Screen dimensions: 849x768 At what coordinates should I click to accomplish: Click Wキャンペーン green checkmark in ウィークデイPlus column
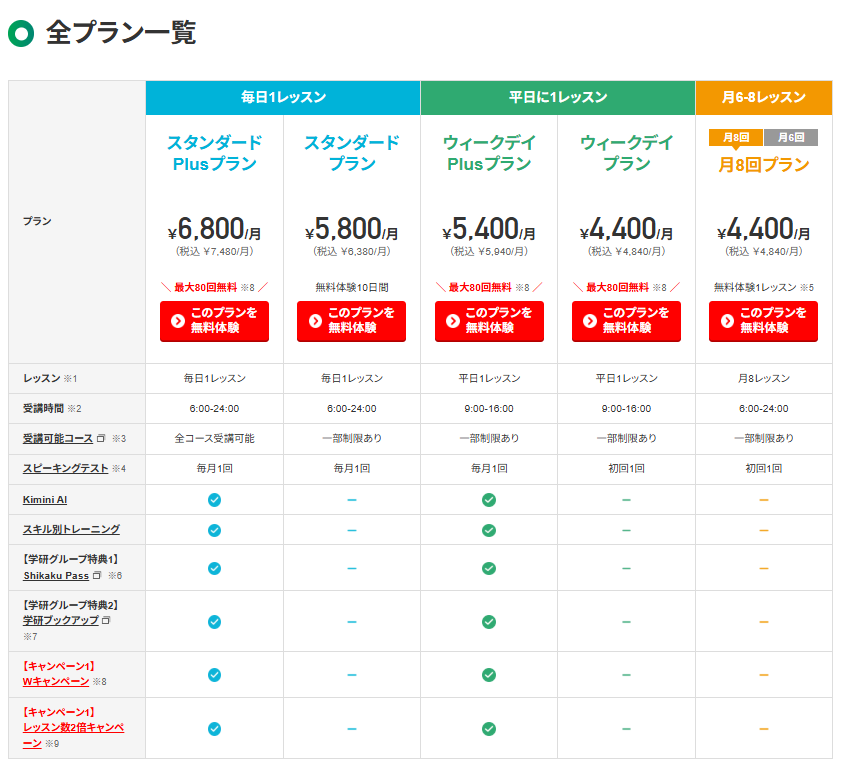(x=489, y=674)
